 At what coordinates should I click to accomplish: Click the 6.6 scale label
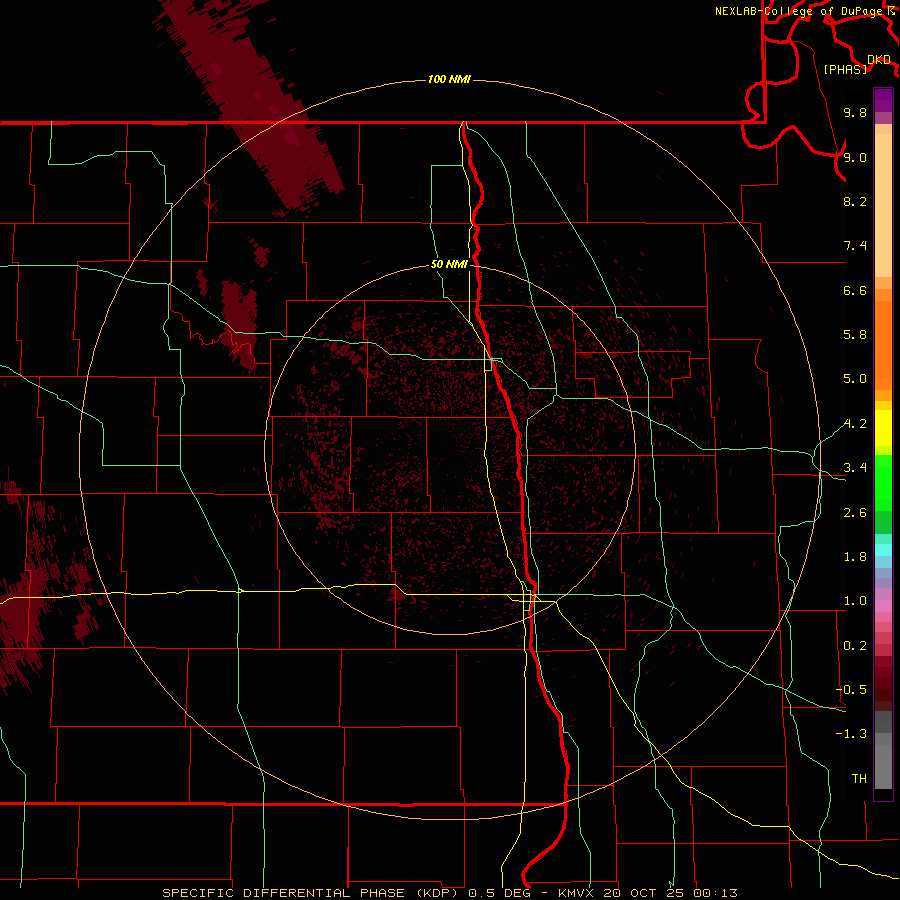[x=855, y=290]
